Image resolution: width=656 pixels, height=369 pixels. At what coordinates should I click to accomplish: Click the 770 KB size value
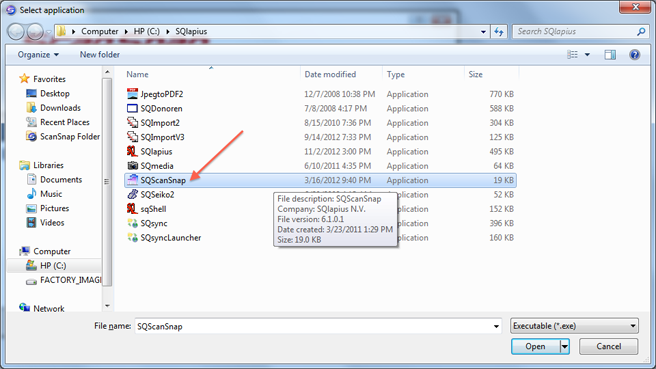501,94
